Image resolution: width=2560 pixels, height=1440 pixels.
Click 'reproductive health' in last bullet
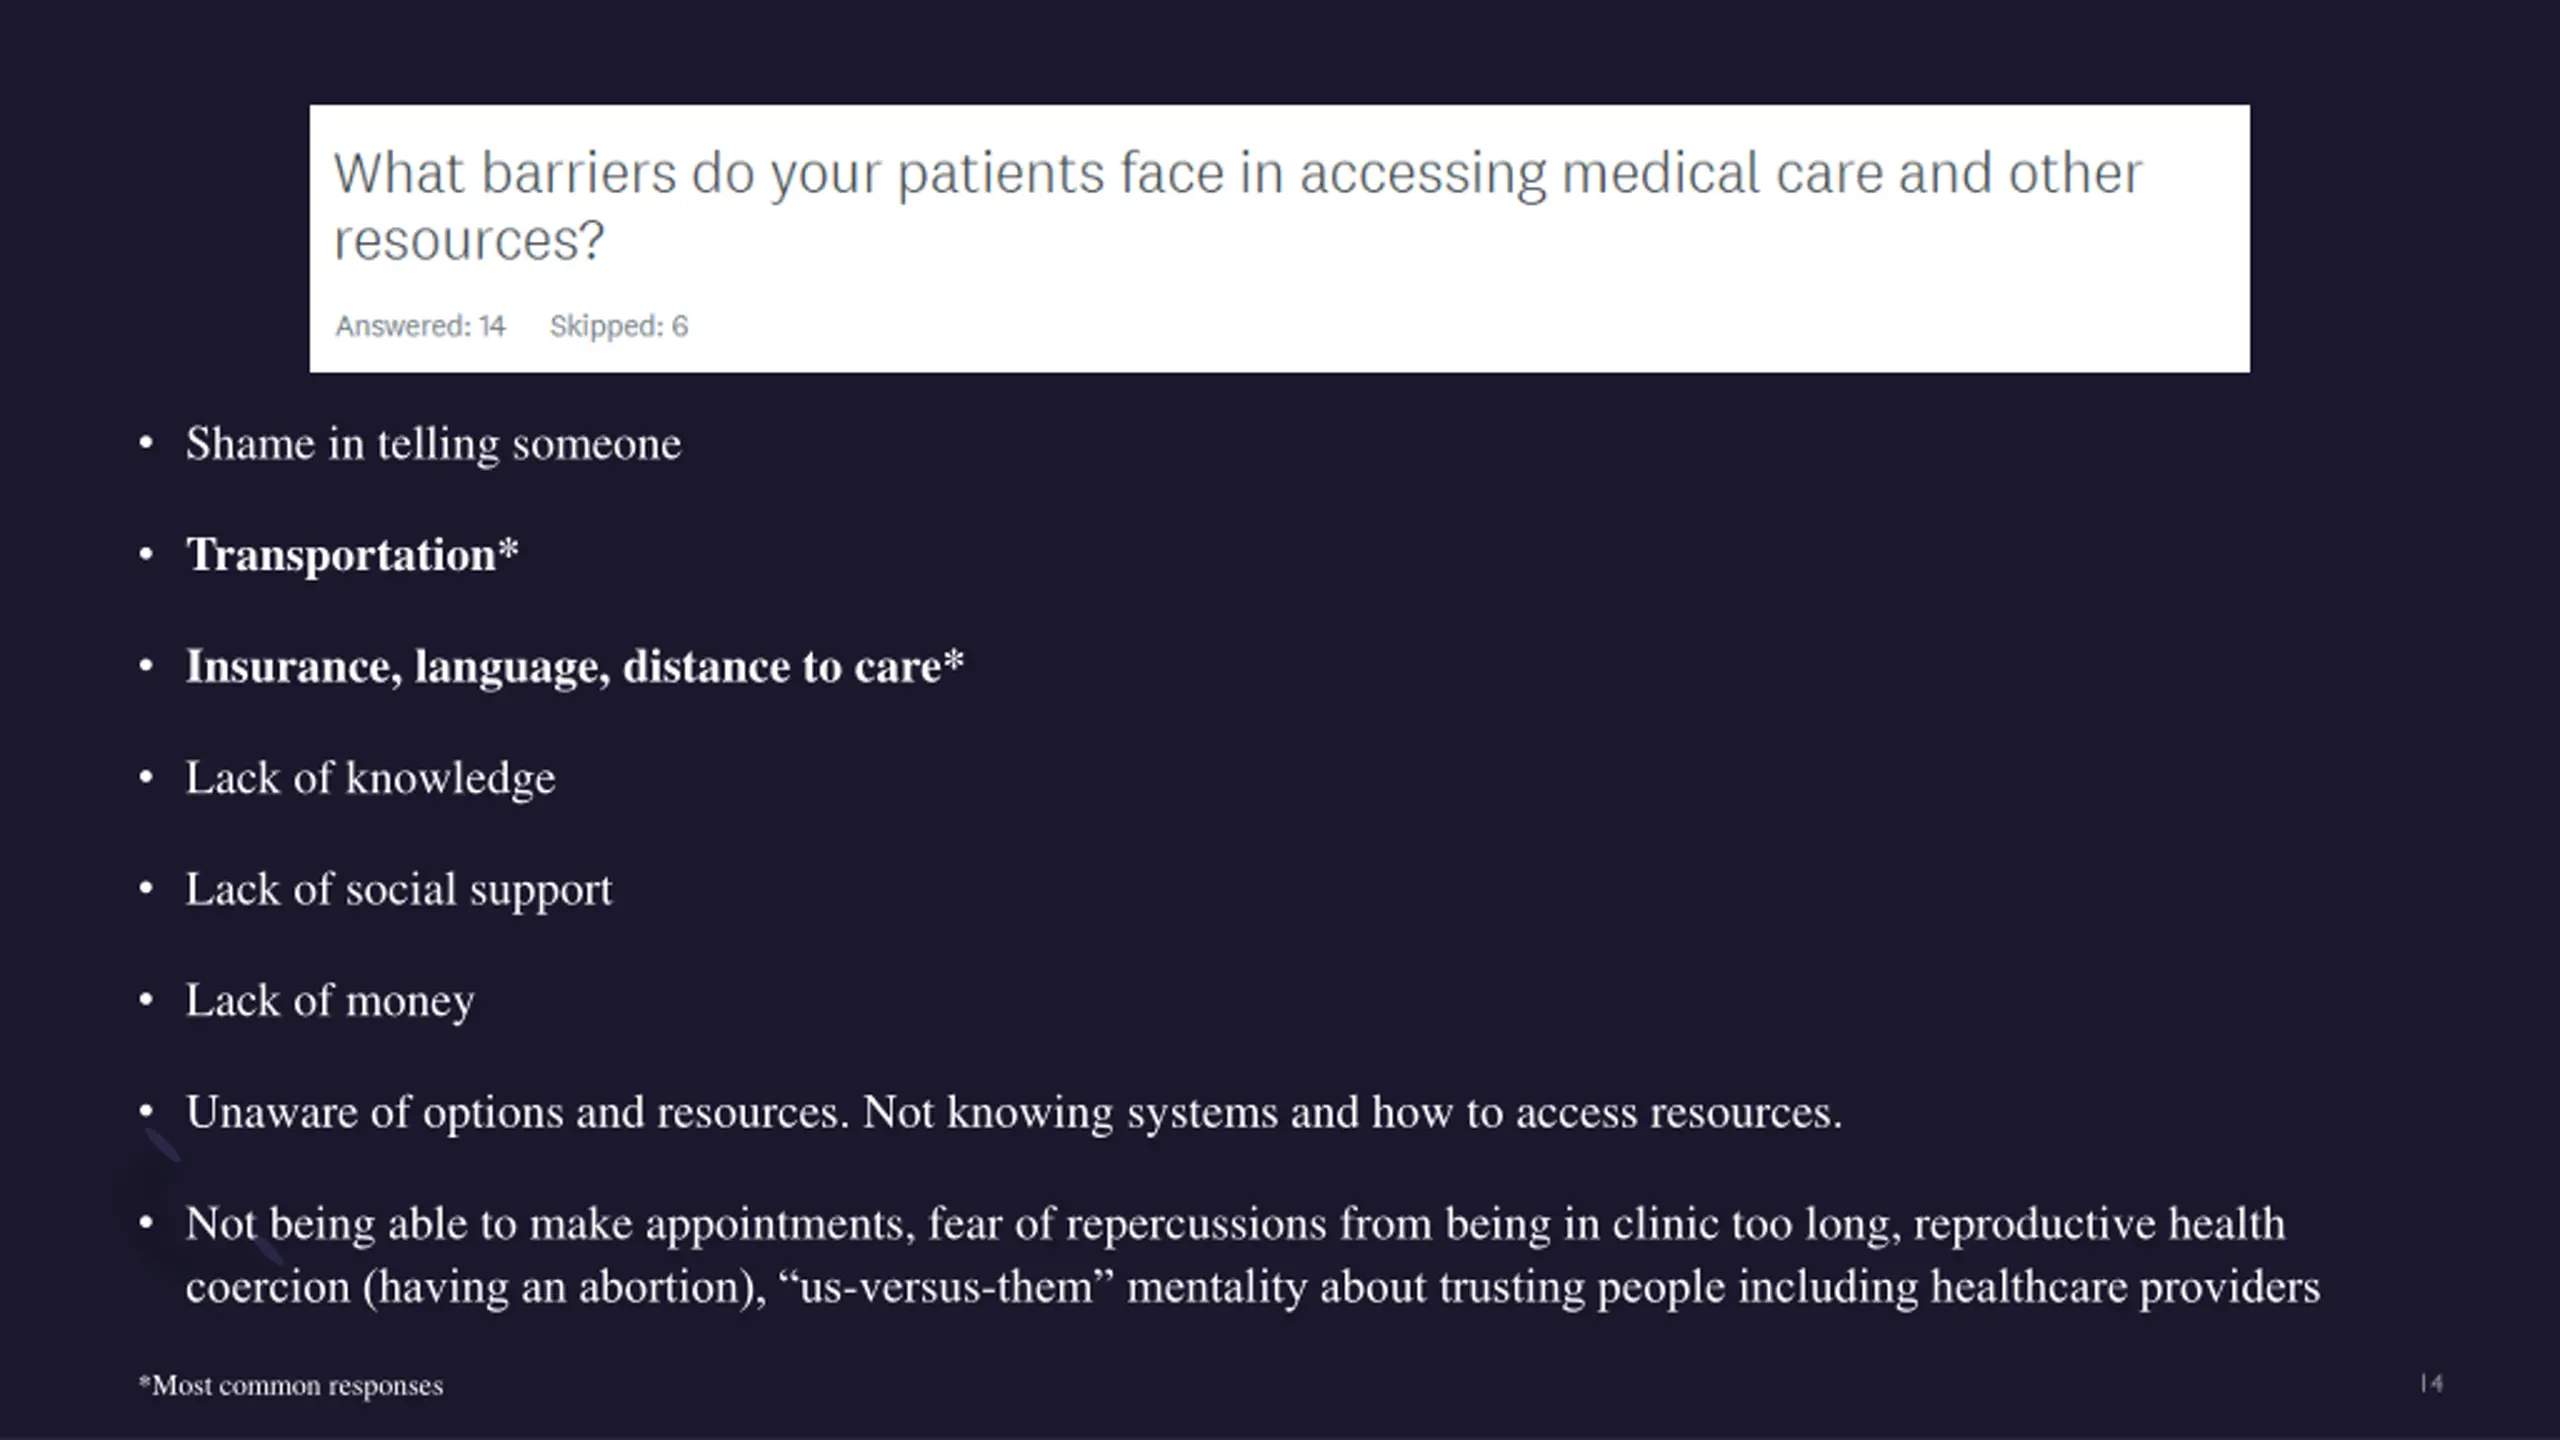(2100, 1224)
